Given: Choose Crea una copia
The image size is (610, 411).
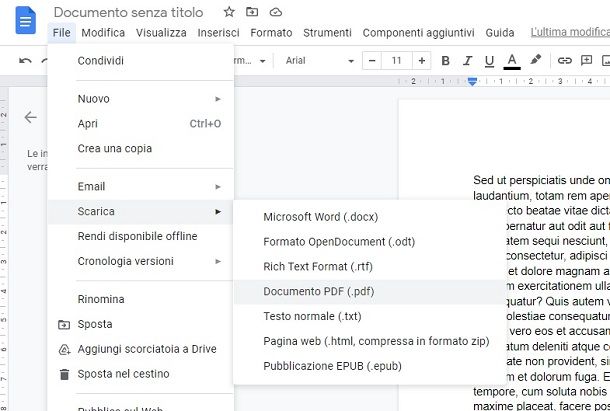Looking at the screenshot, I should pos(141,149).
